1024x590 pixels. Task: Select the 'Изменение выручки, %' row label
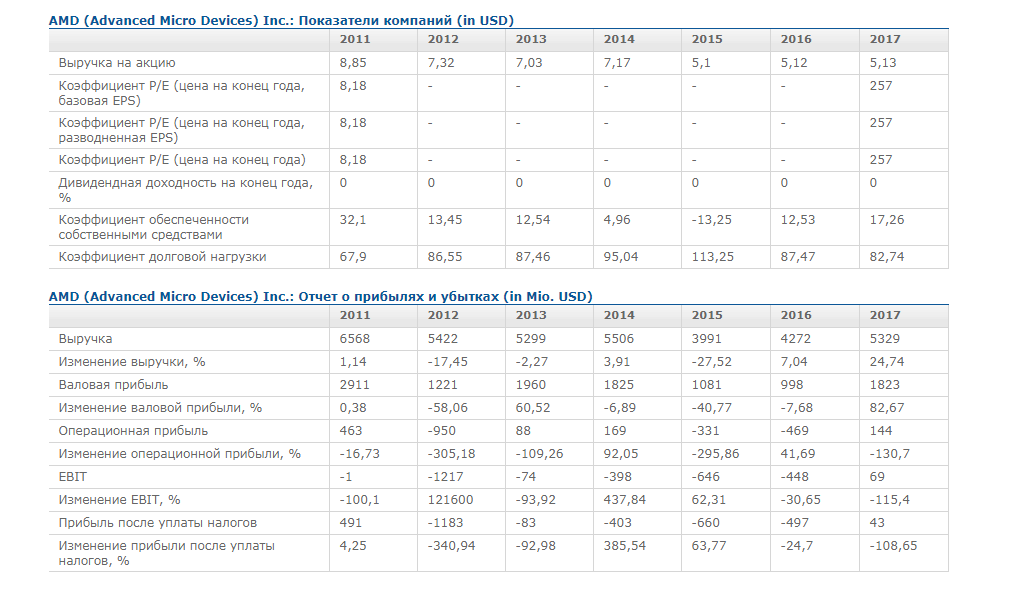click(132, 362)
